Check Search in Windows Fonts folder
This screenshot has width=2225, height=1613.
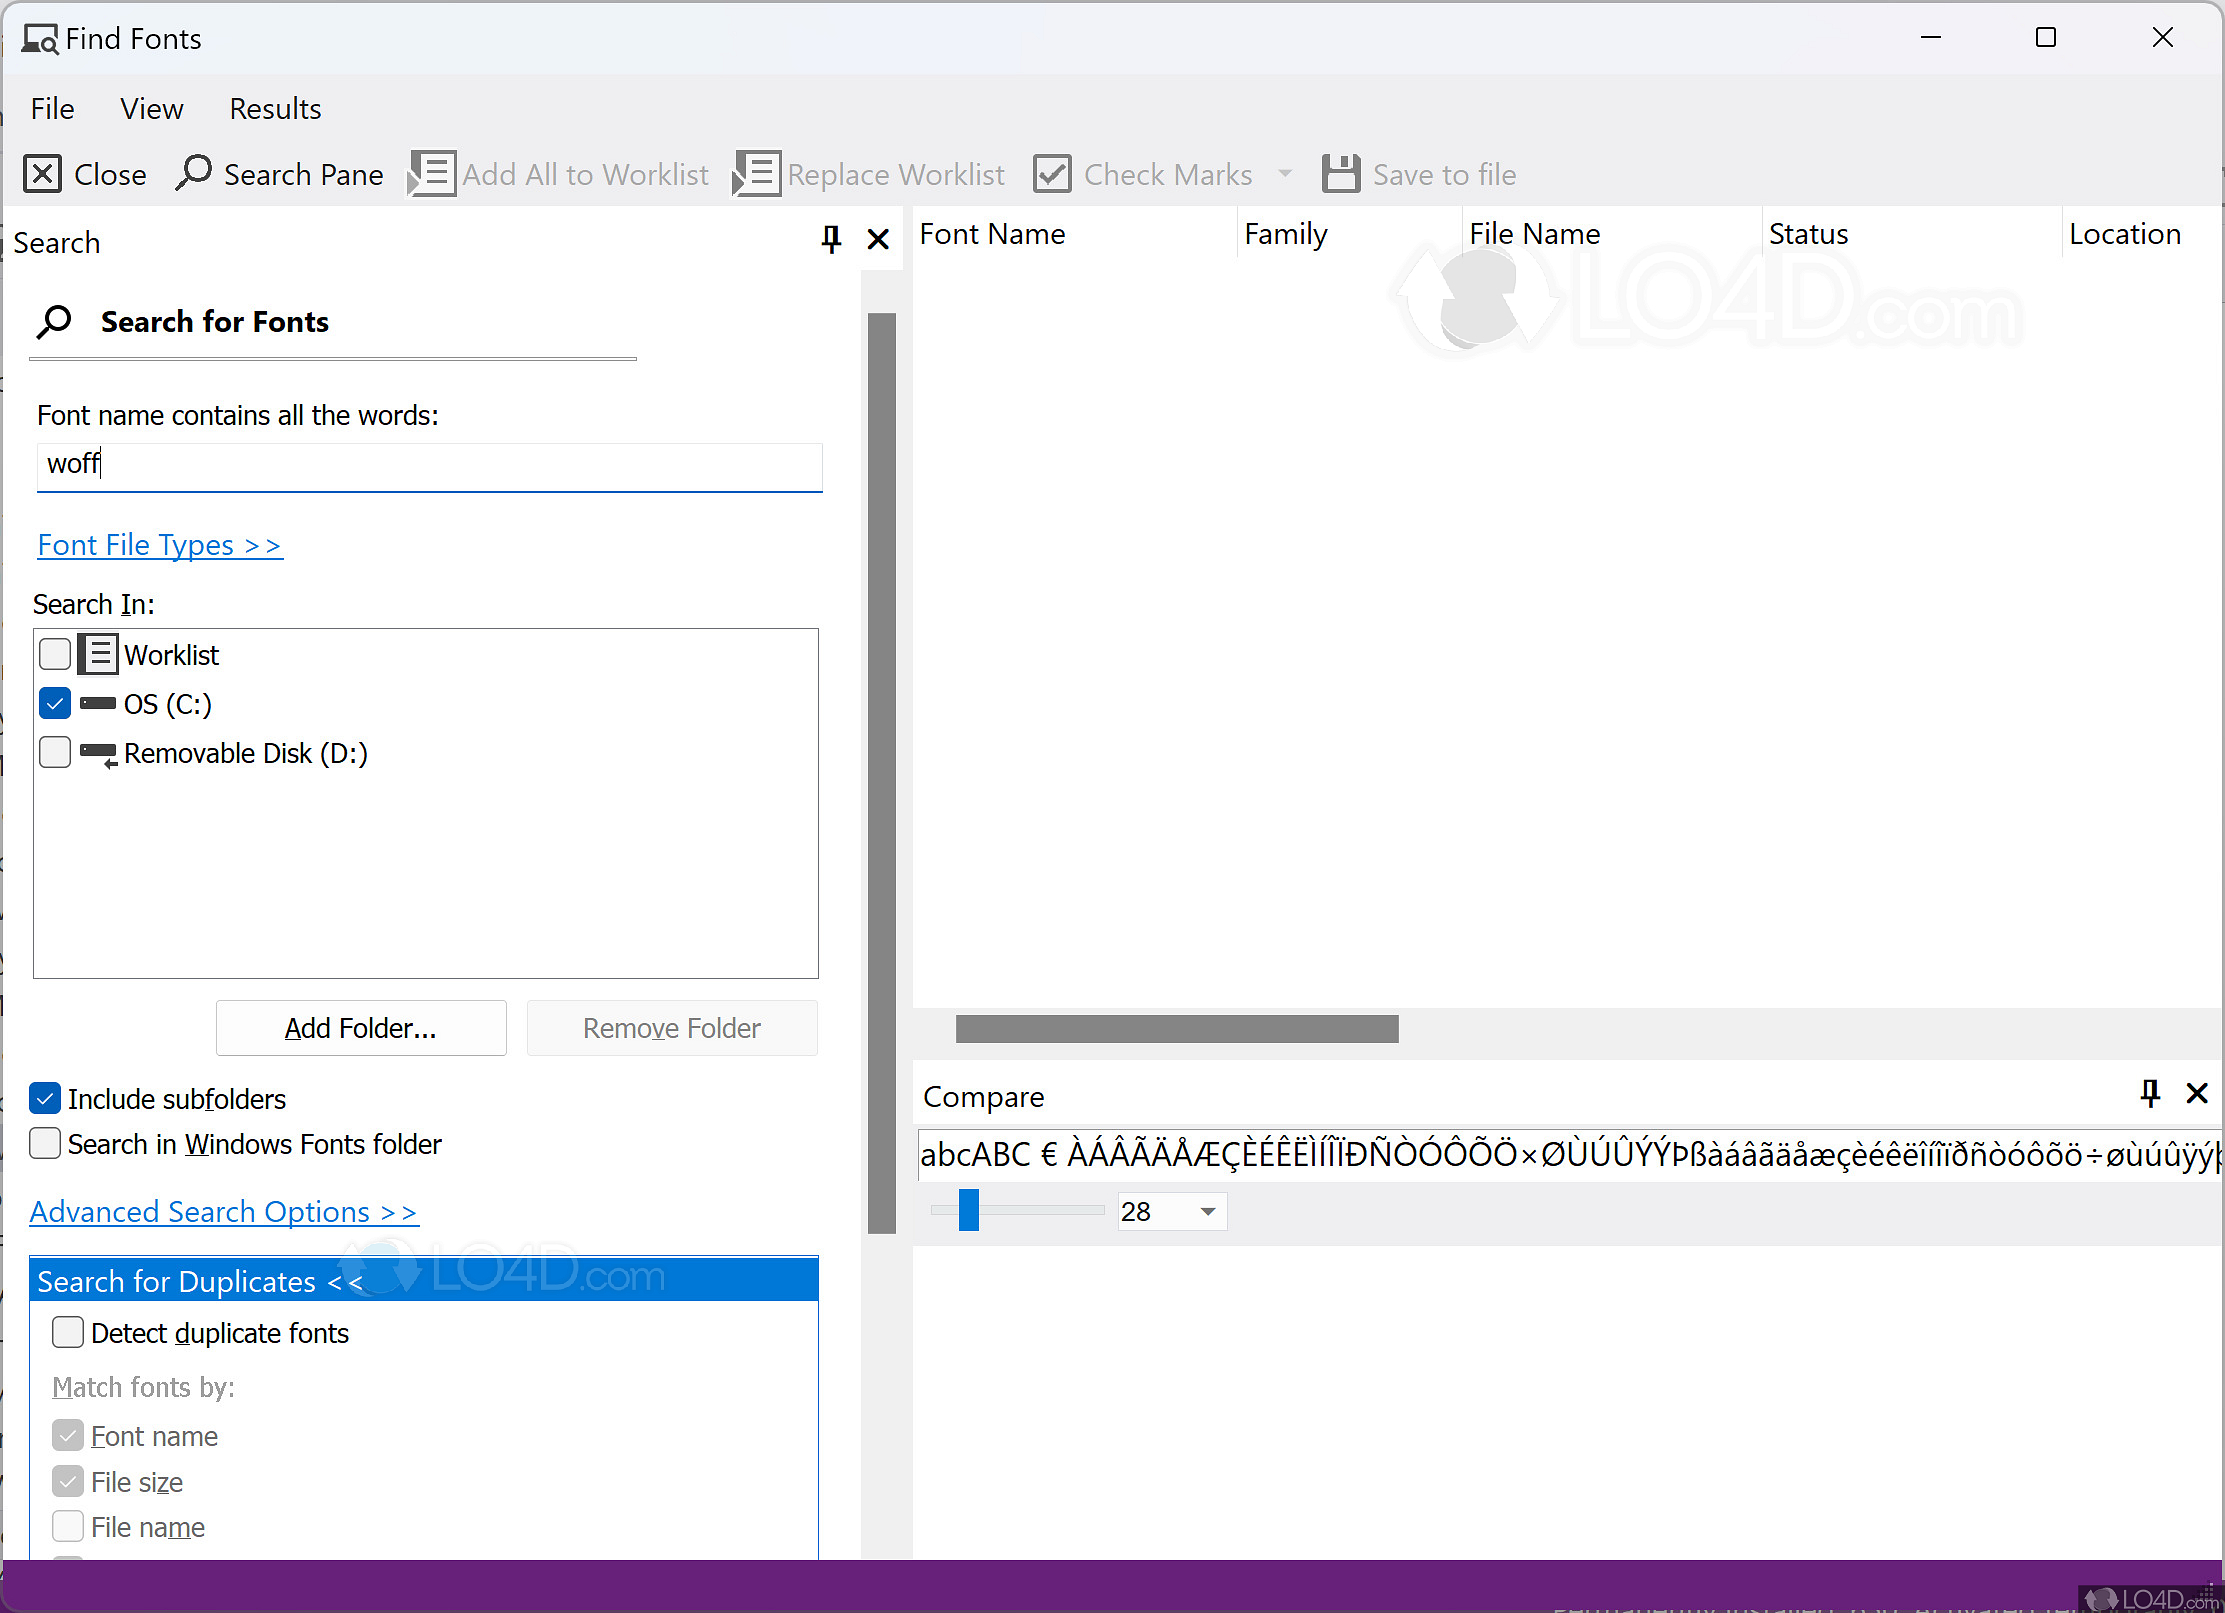point(44,1143)
